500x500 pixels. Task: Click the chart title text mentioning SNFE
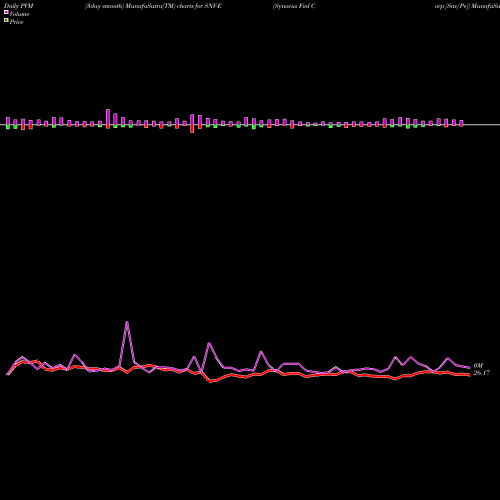pos(153,6)
